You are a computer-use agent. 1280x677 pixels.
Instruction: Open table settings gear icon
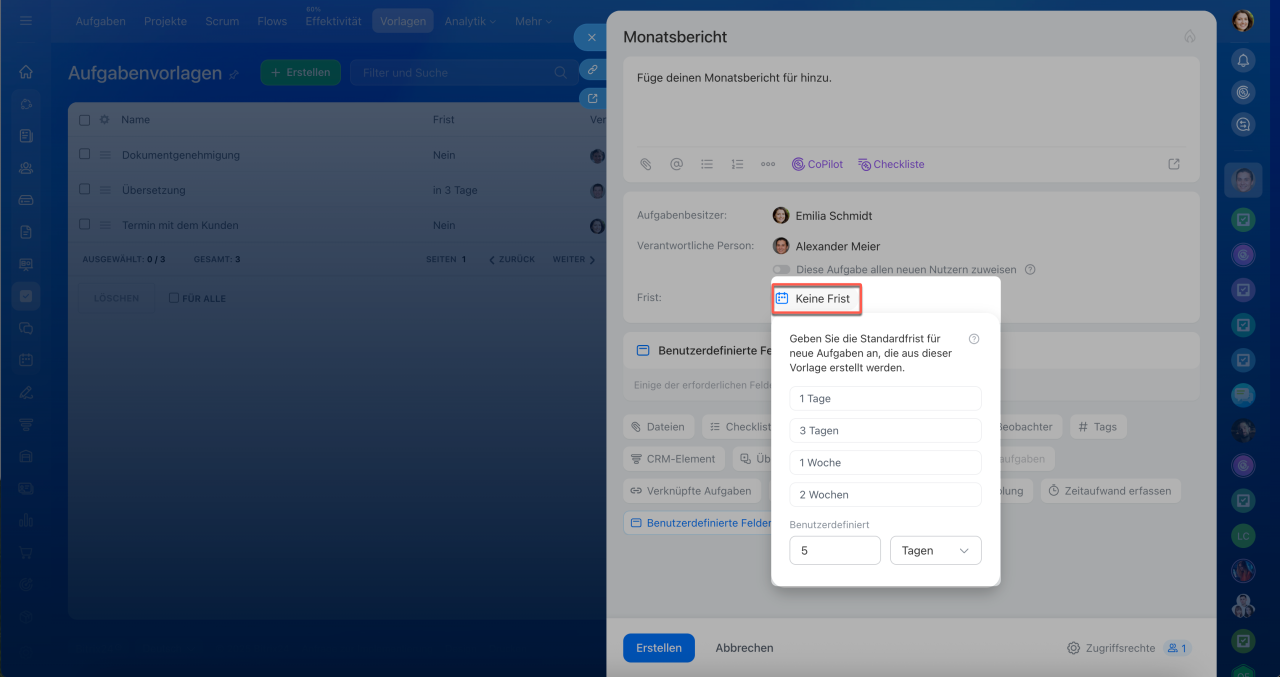pos(104,119)
